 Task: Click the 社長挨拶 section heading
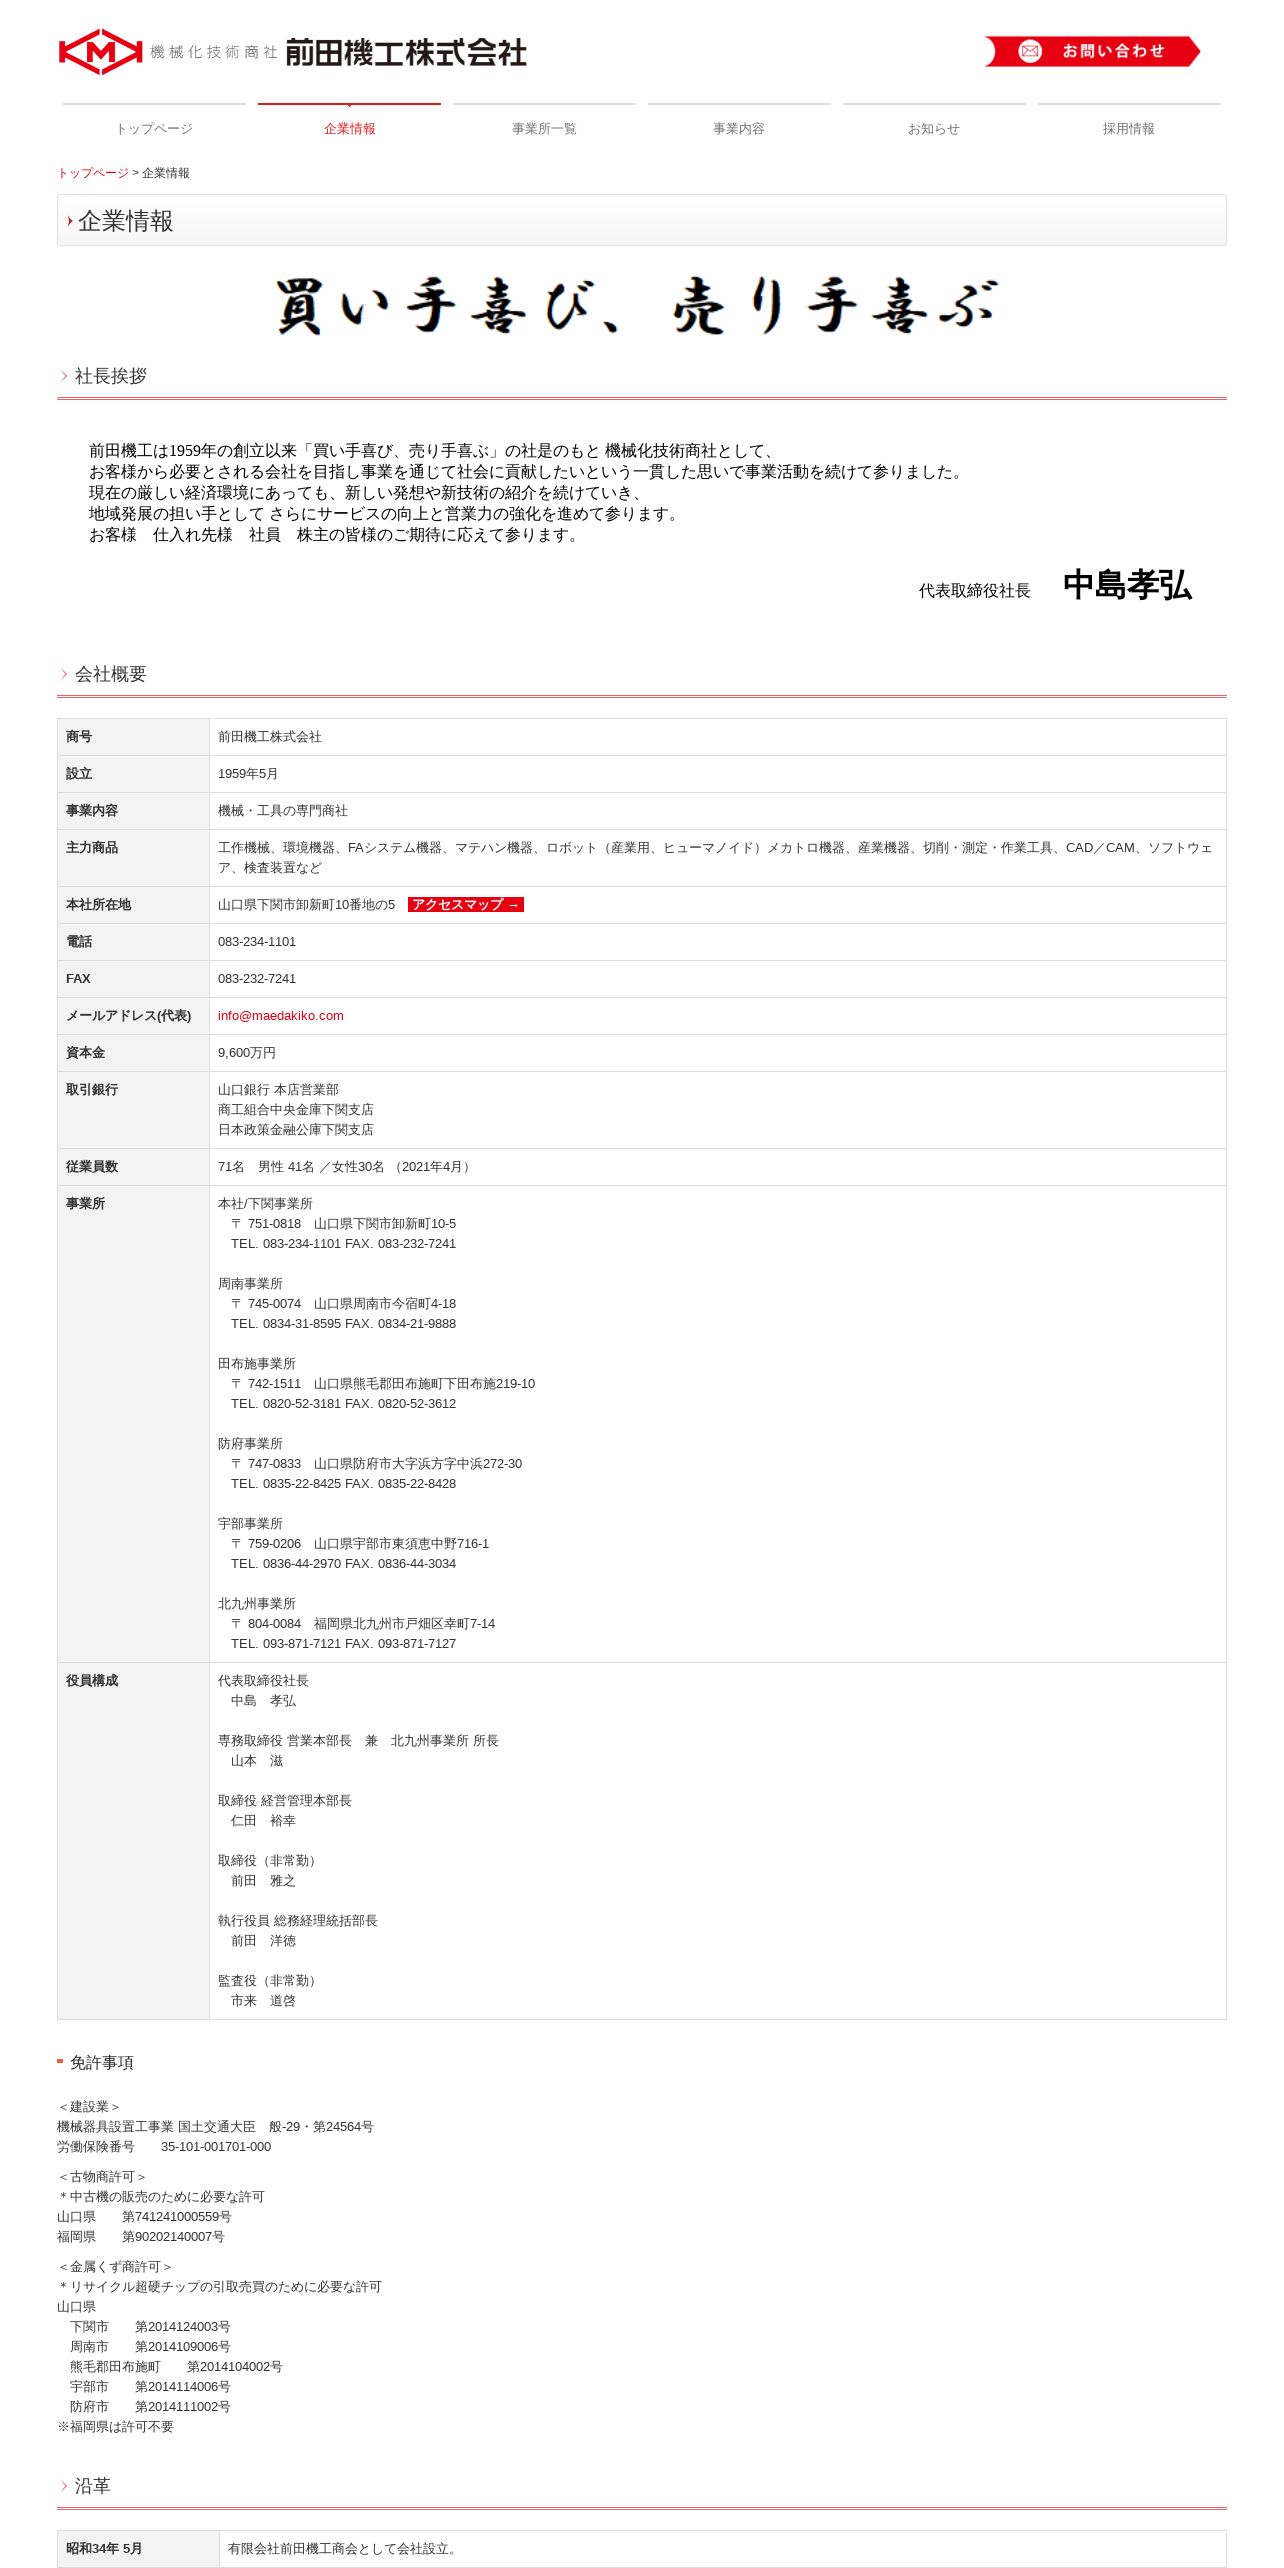pyautogui.click(x=111, y=376)
